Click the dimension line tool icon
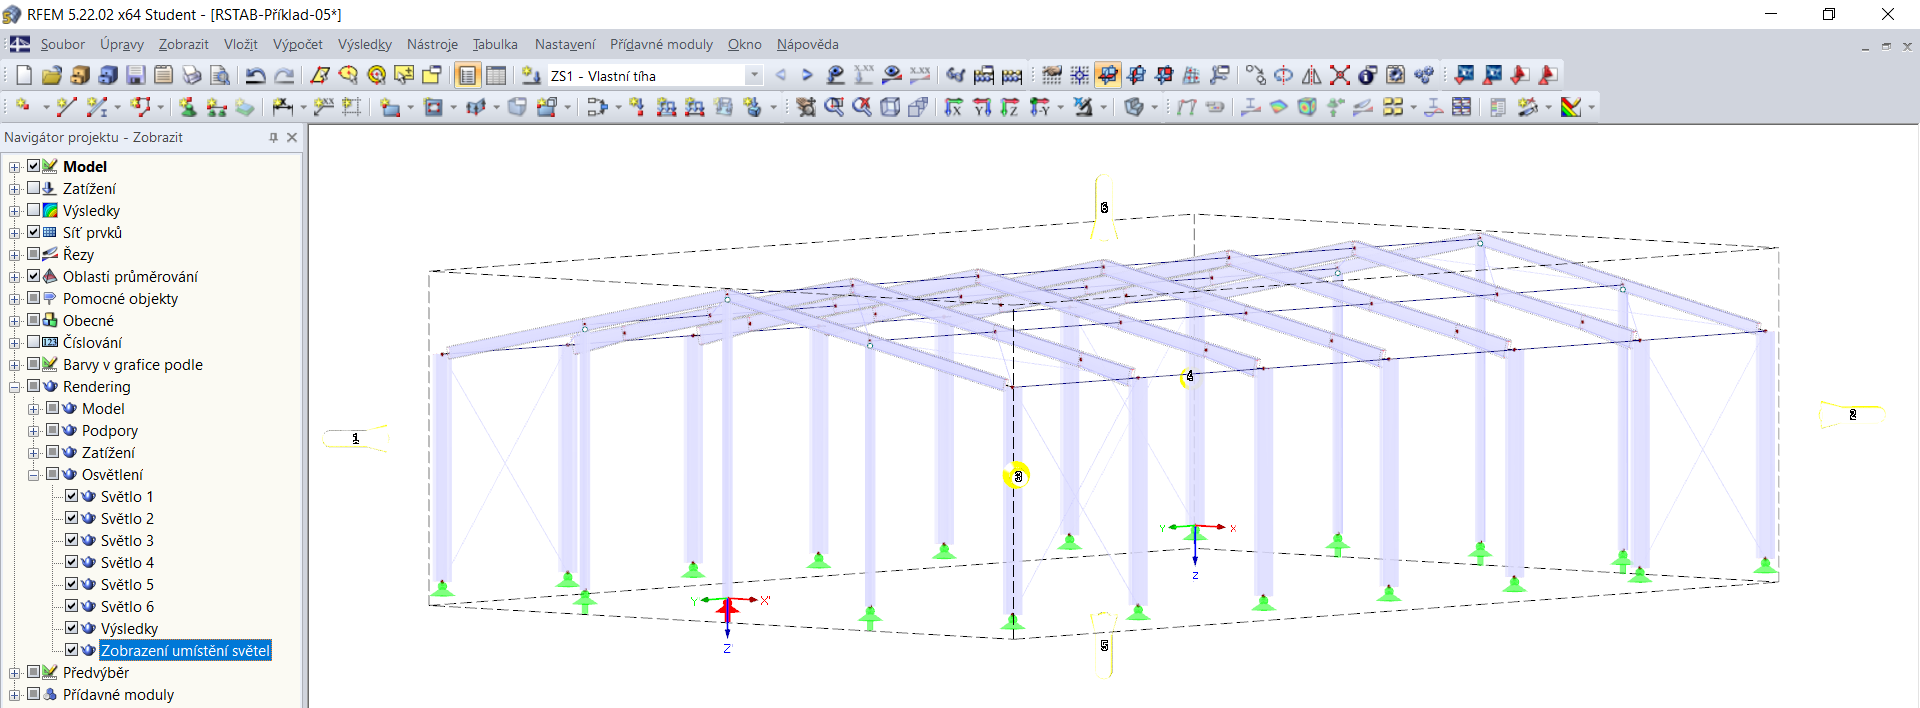 (x=283, y=106)
